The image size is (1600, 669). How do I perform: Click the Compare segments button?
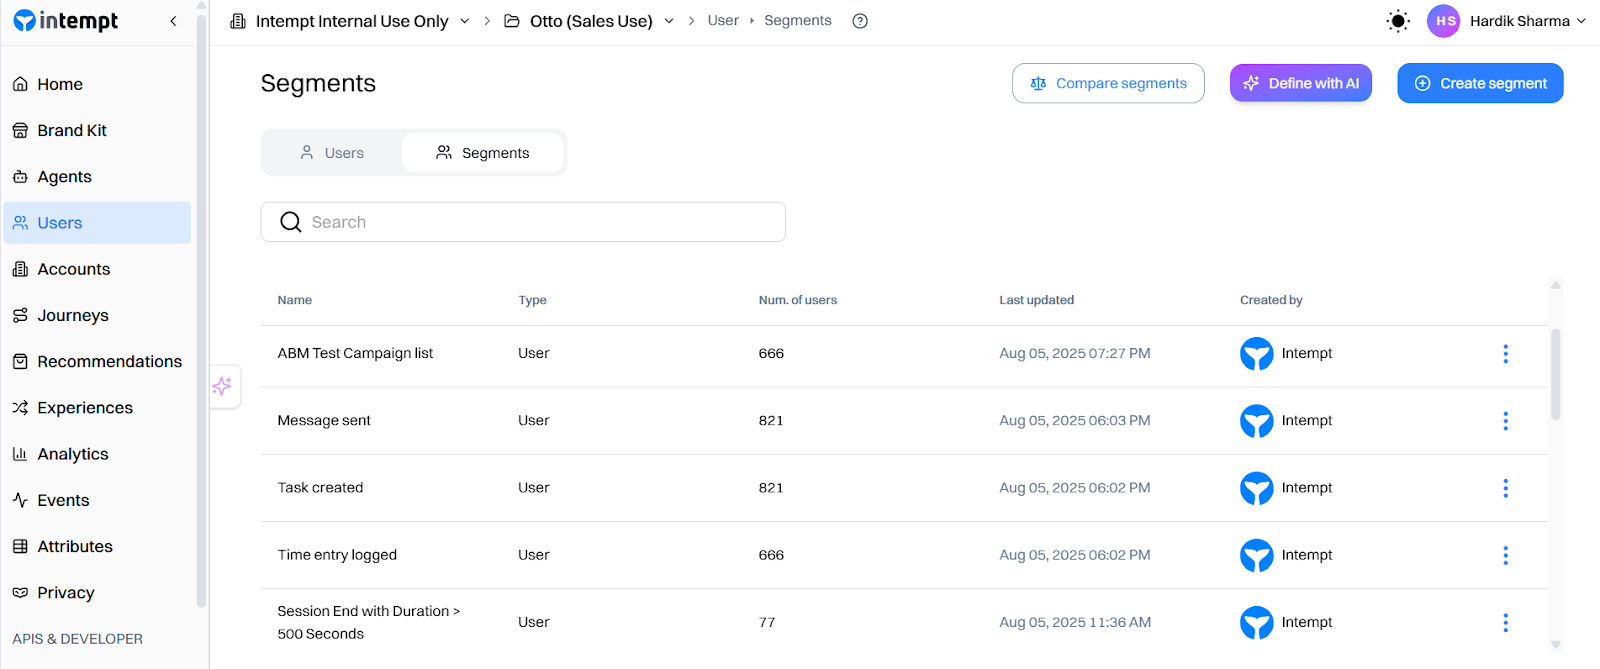[x=1108, y=84]
